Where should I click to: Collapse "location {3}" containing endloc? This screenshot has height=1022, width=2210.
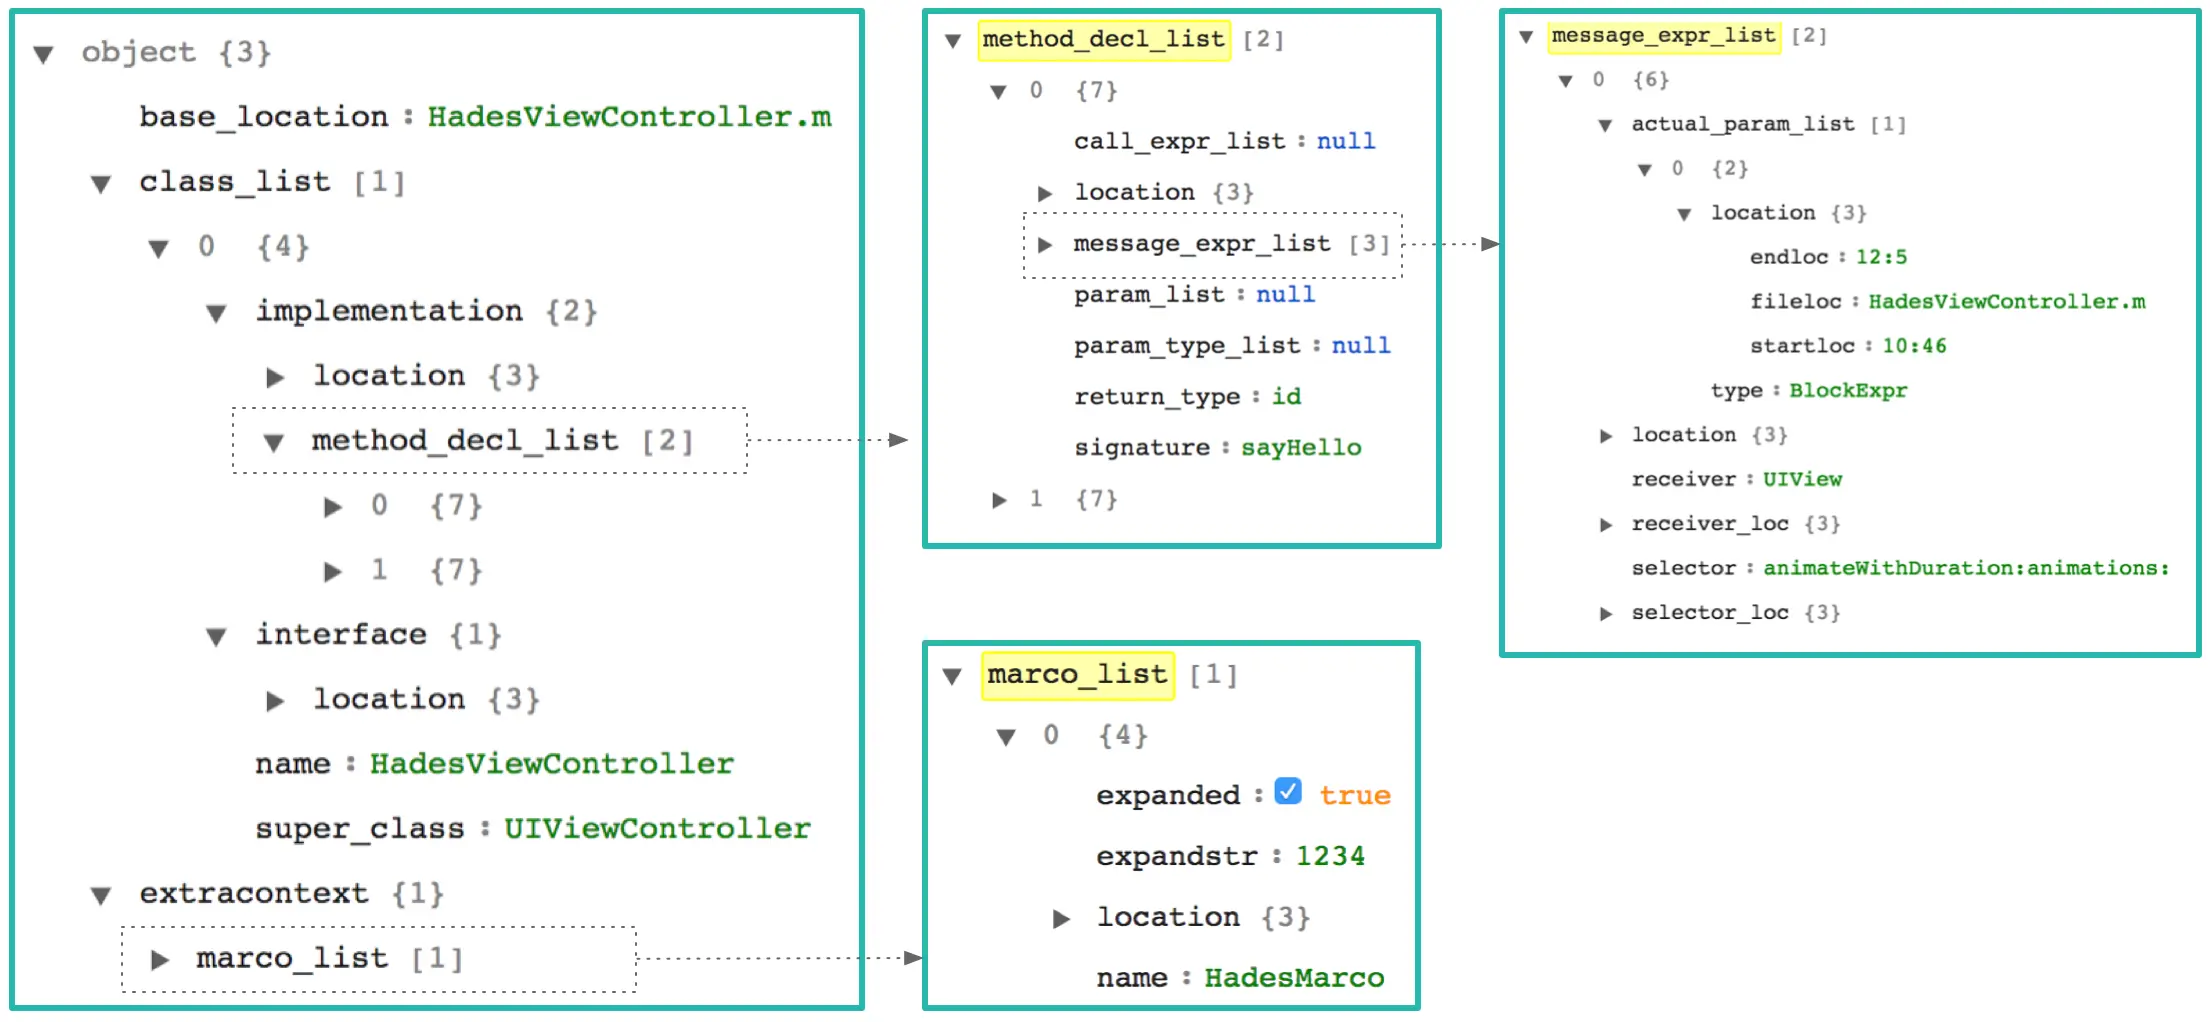[1684, 214]
